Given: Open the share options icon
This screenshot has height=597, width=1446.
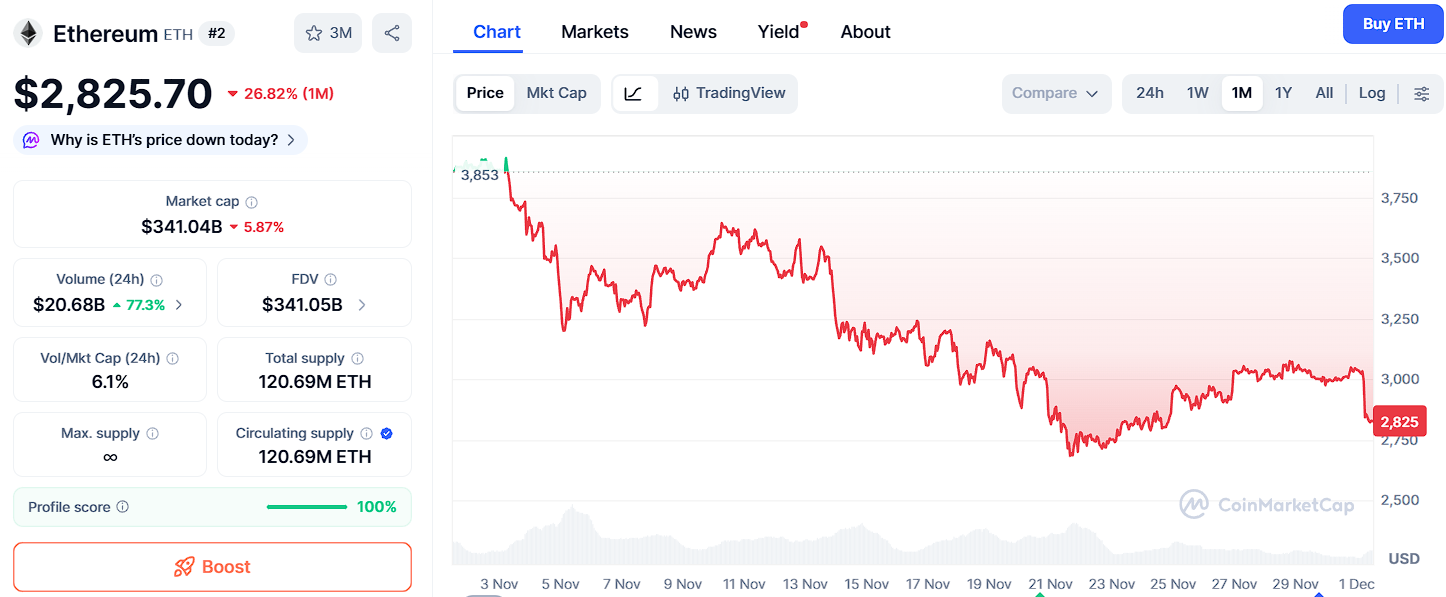Looking at the screenshot, I should click(x=391, y=33).
